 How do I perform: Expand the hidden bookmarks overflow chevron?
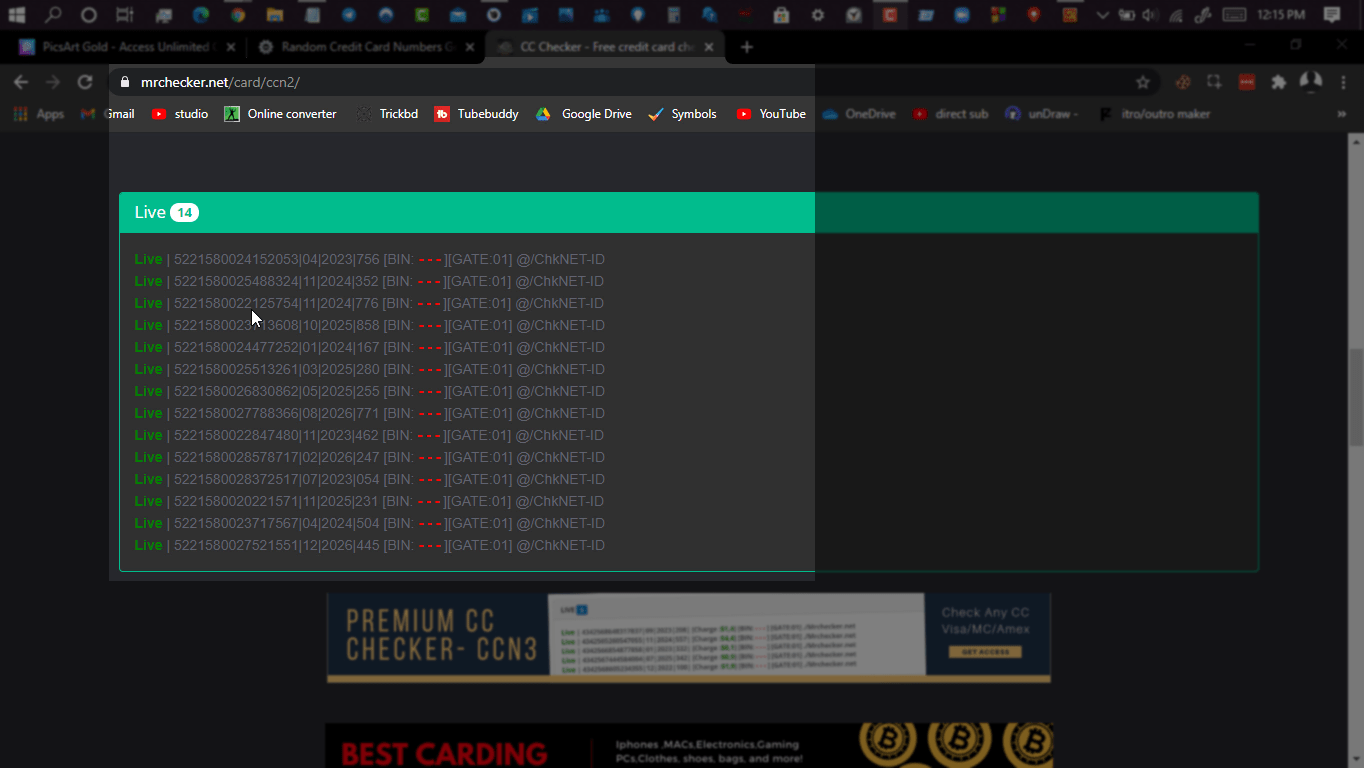point(1341,114)
